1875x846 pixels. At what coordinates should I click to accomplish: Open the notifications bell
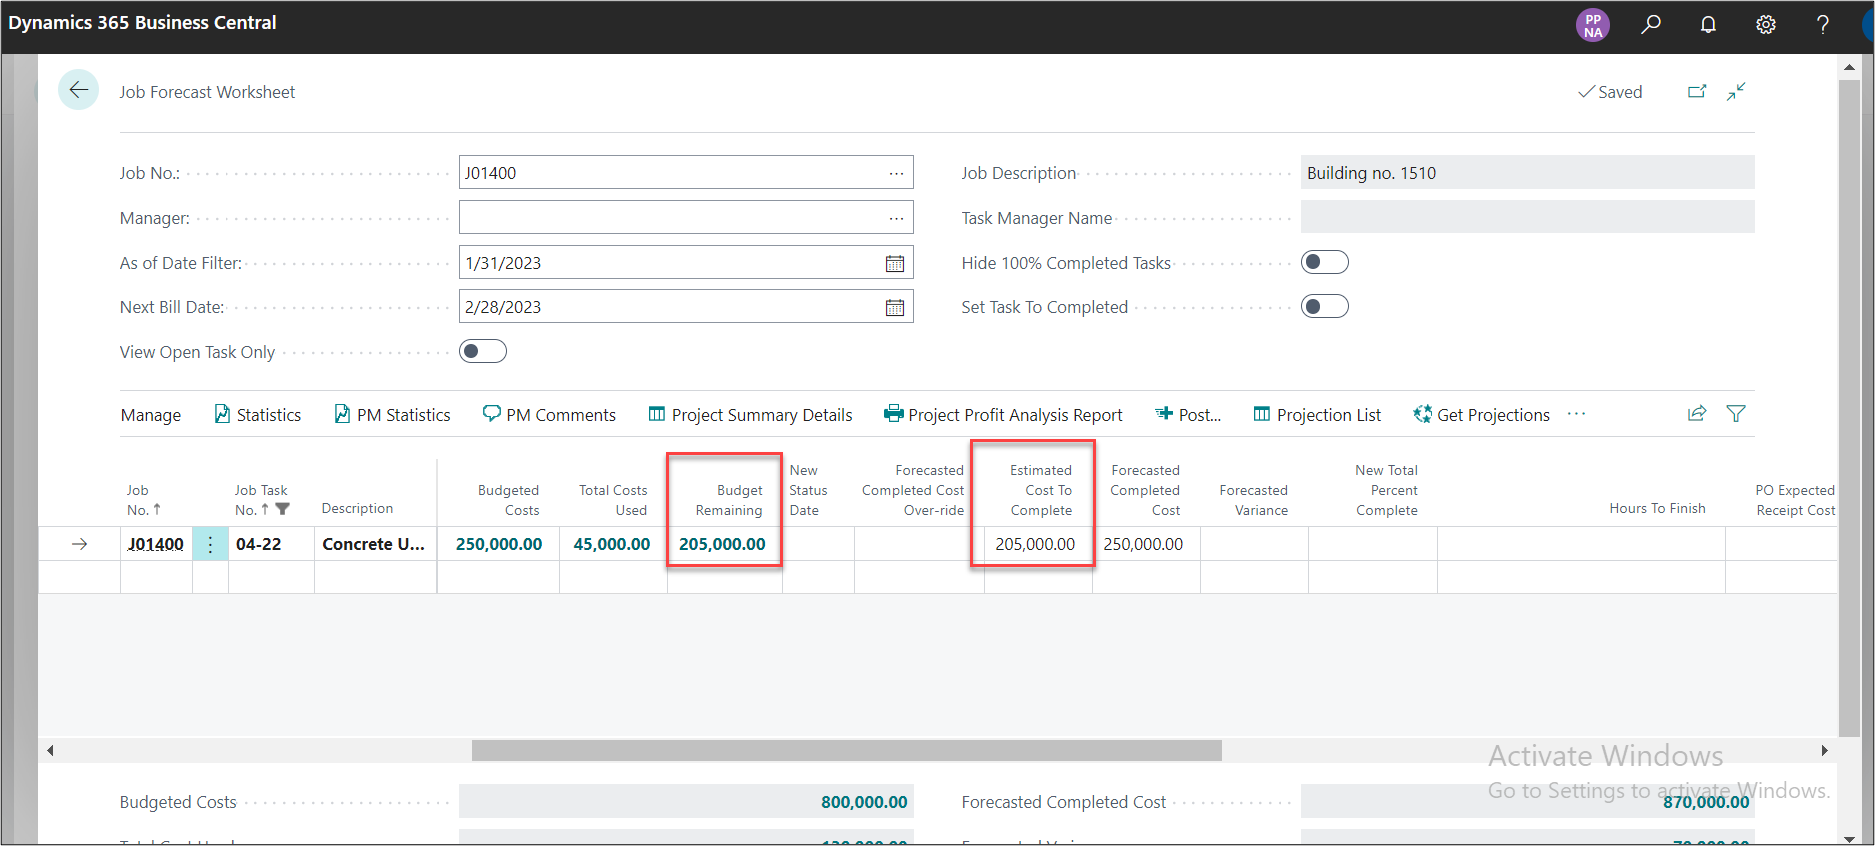click(x=1708, y=24)
